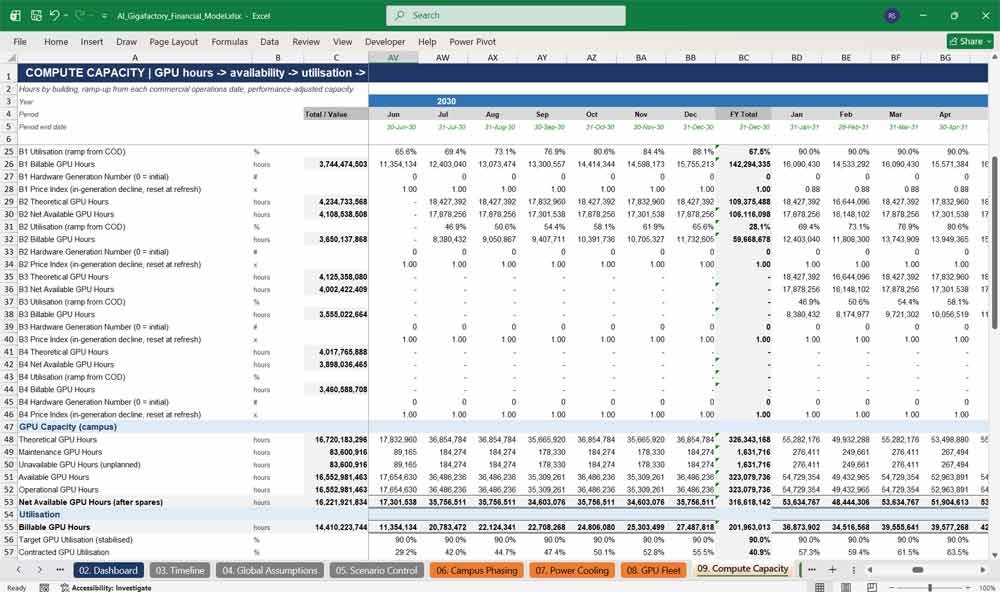Open the Developer ribbon tab
Screen dimensions: 1000x592
click(x=385, y=41)
